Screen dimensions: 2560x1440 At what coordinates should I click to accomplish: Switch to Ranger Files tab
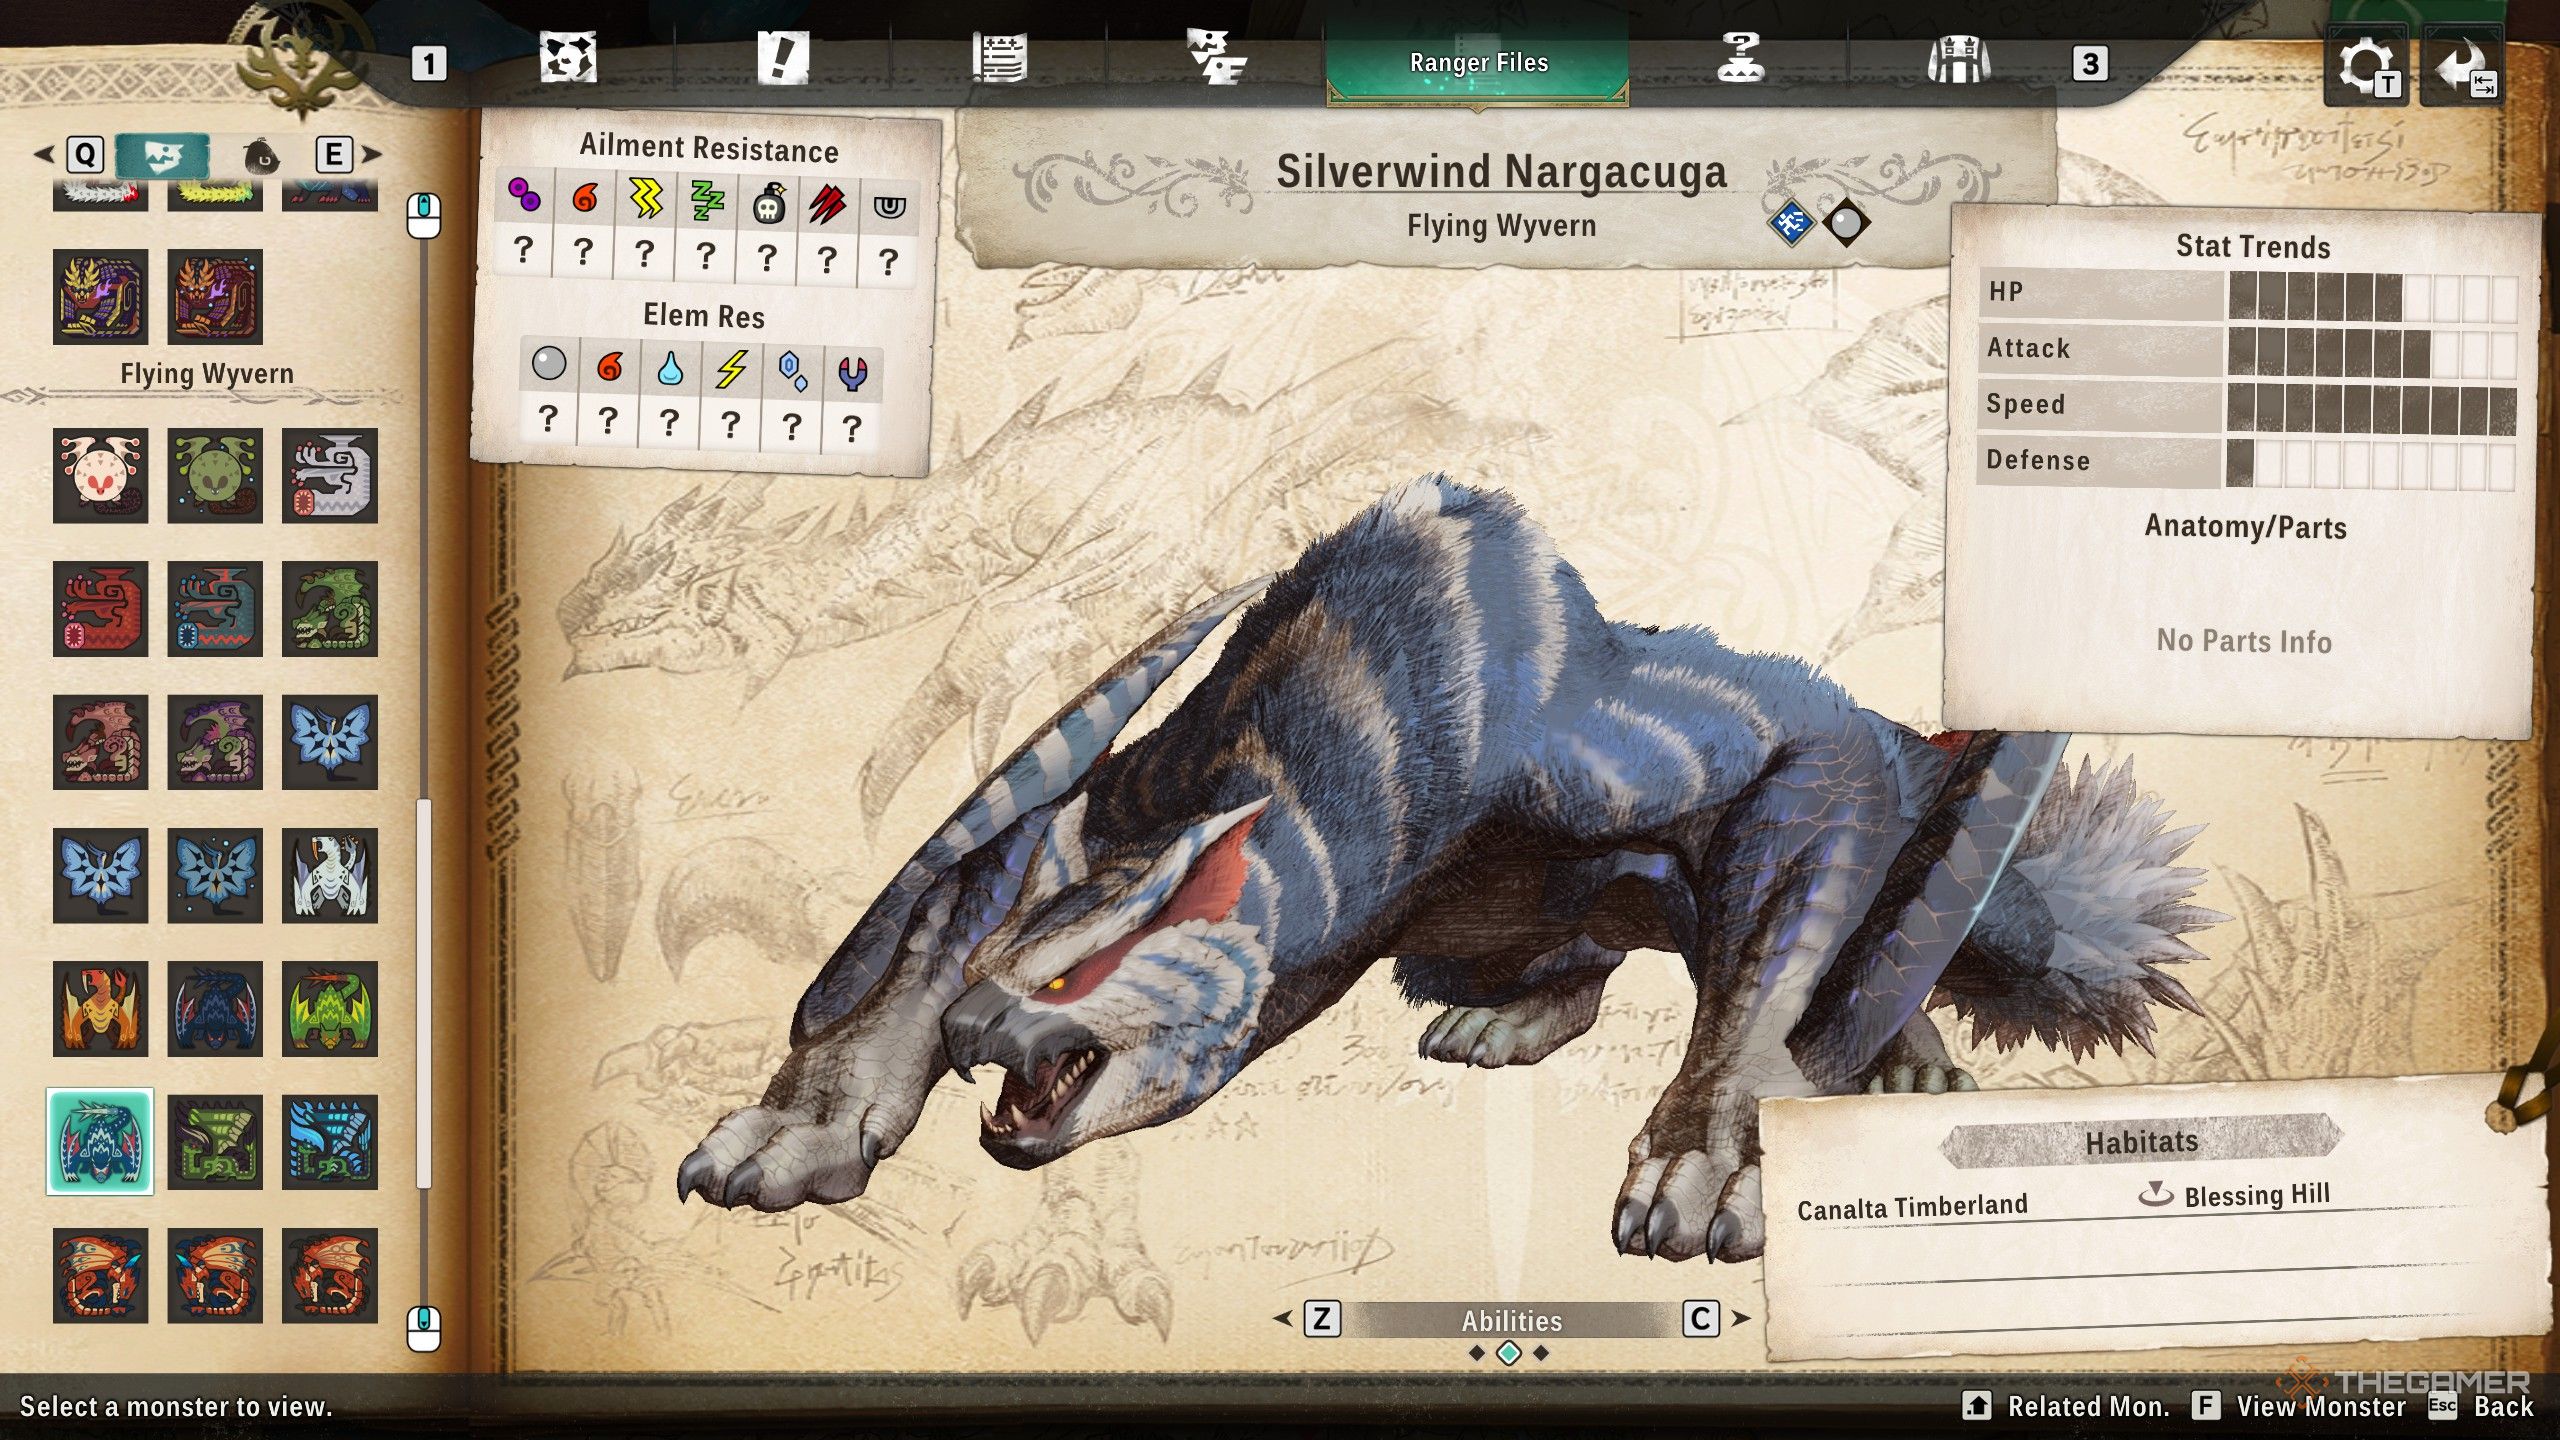pos(1478,64)
